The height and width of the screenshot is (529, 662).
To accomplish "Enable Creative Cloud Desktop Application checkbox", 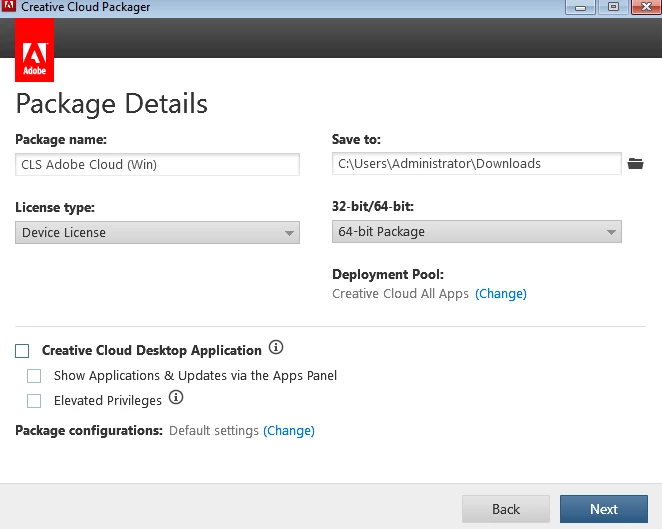I will click(x=22, y=351).
